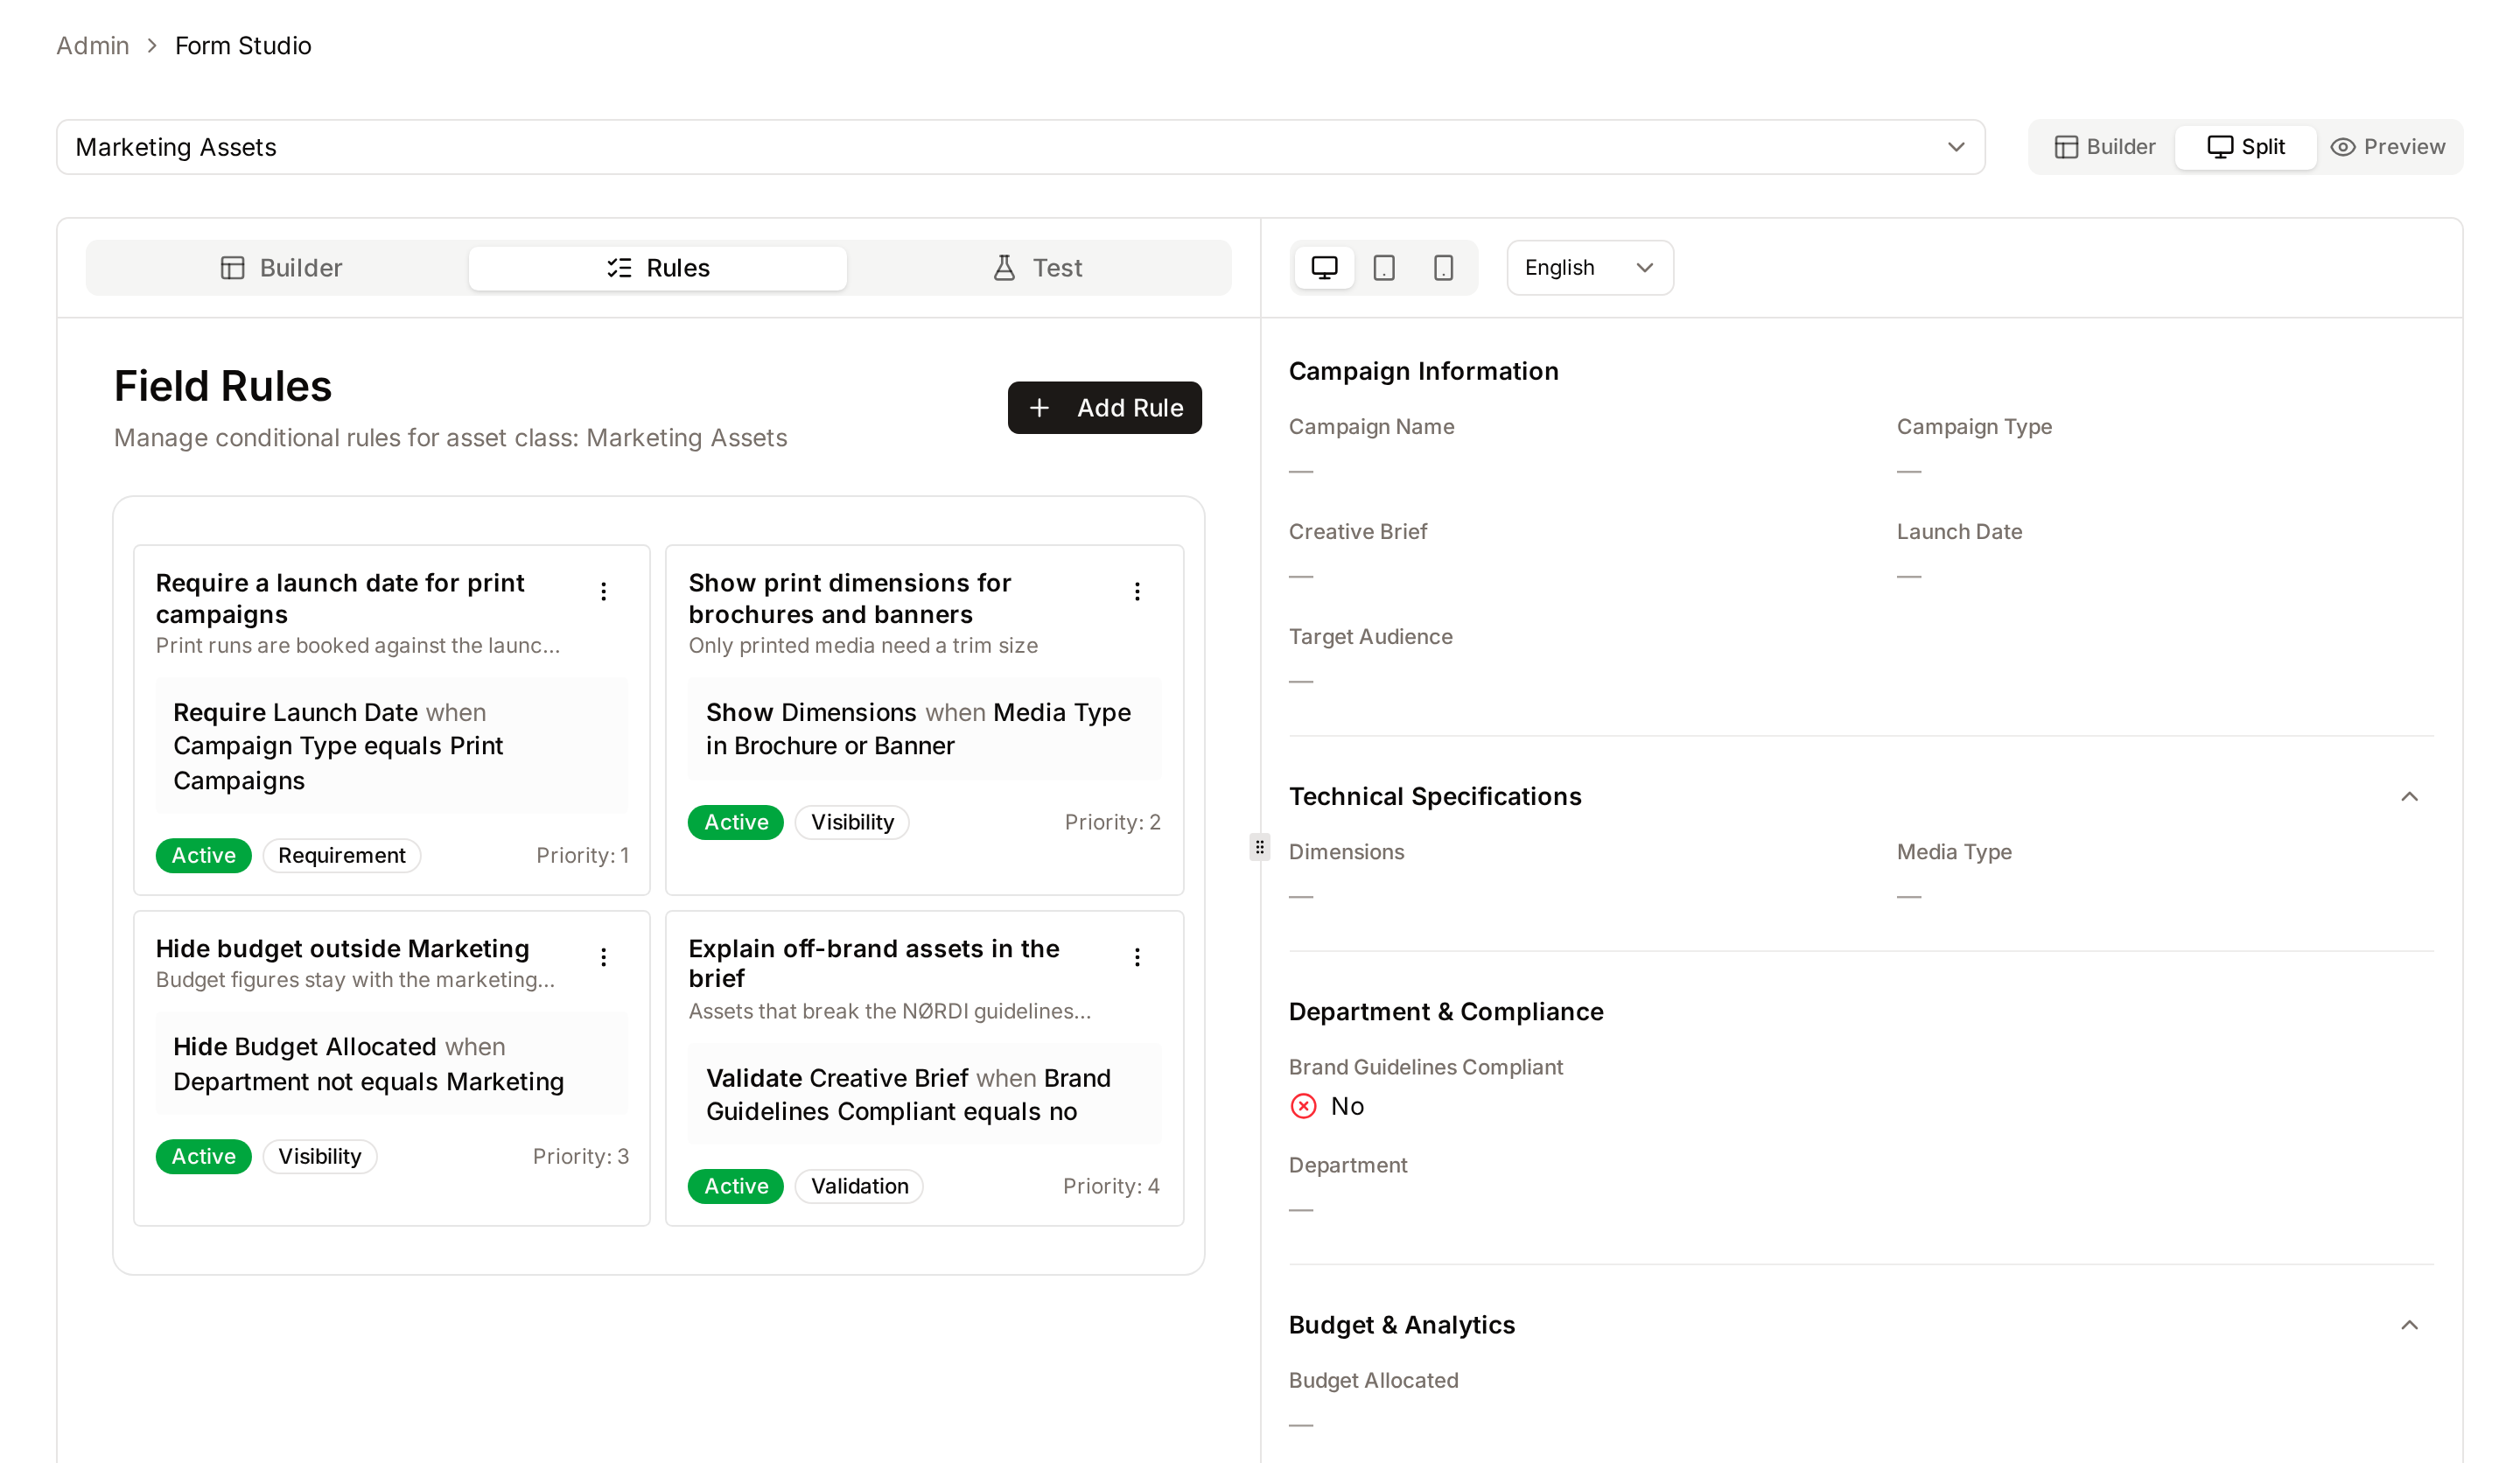Switch to Builder view mode at top right
The image size is (2520, 1463).
[x=2104, y=147]
